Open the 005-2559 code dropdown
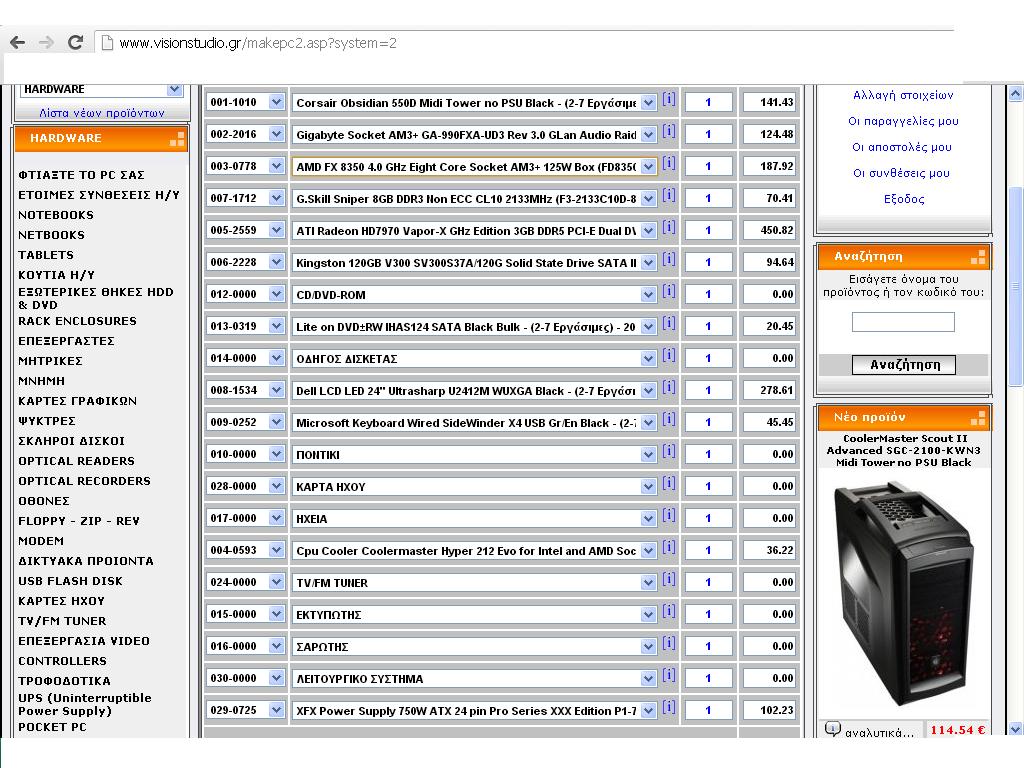Image resolution: width=1024 pixels, height=768 pixels. click(276, 231)
